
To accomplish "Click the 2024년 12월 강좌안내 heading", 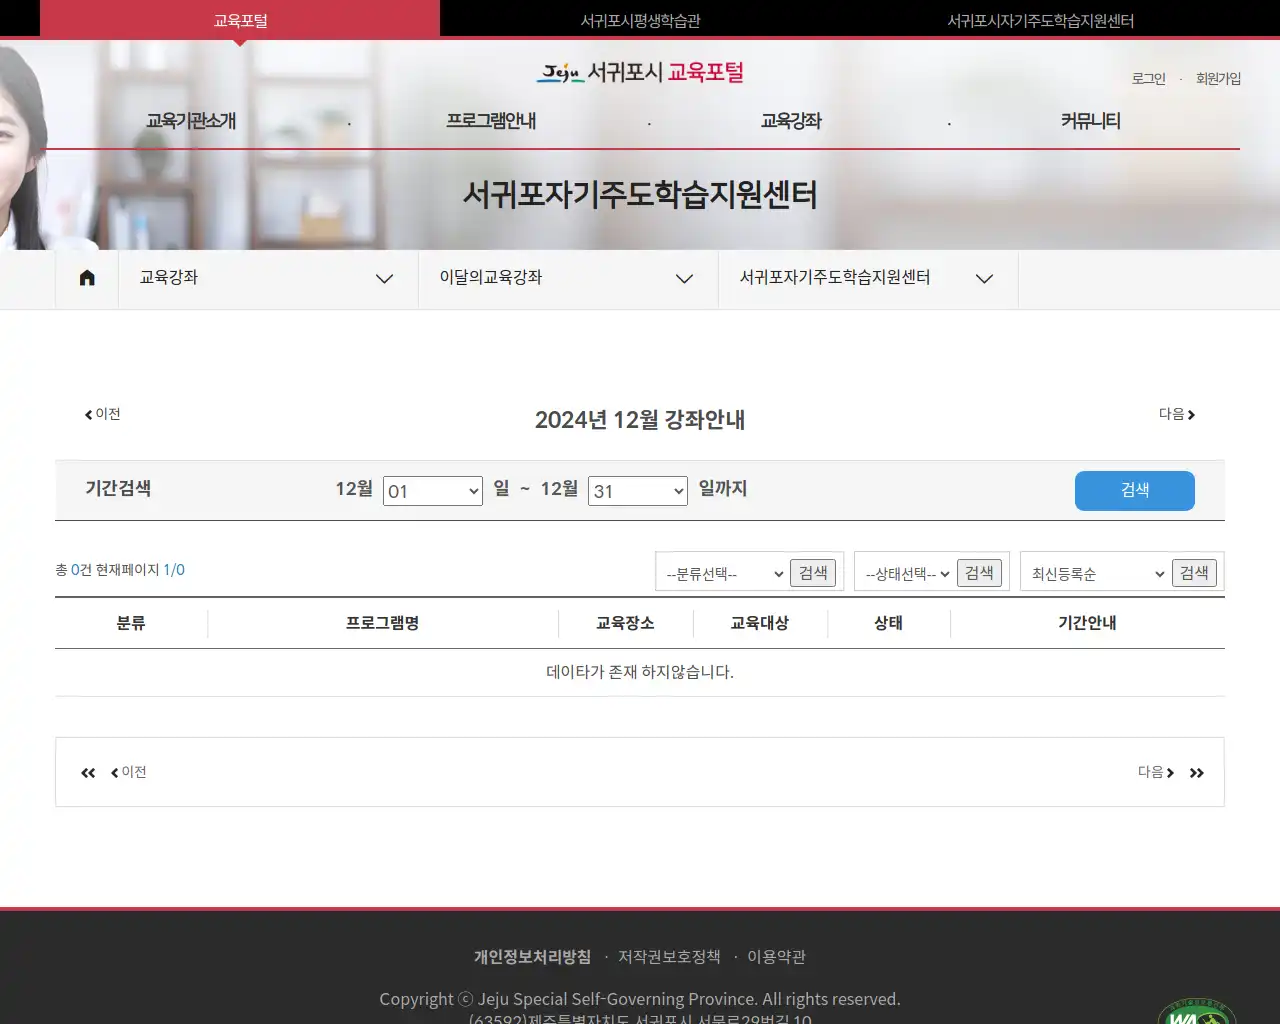I will coord(640,420).
